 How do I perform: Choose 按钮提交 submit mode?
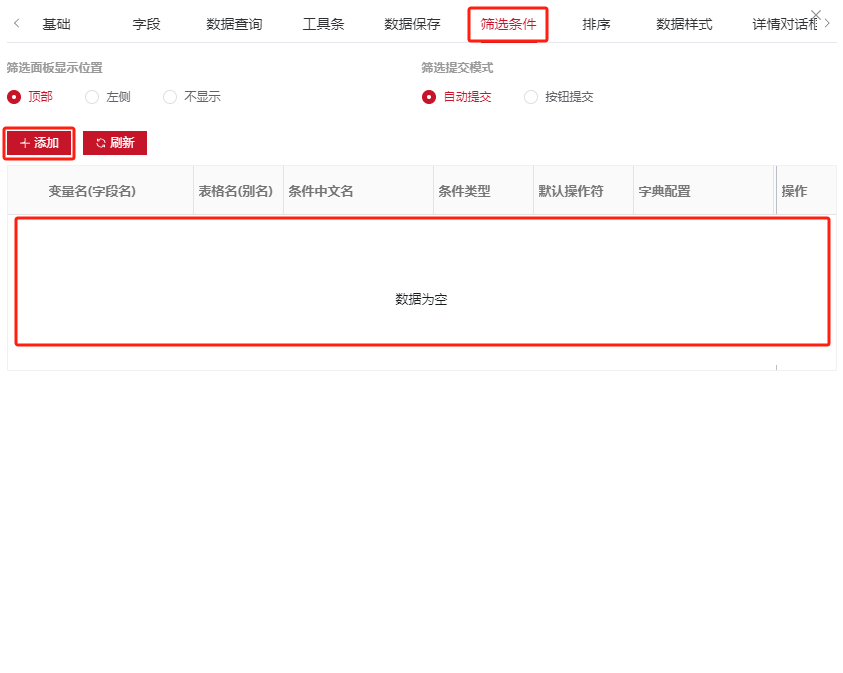pyautogui.click(x=531, y=97)
